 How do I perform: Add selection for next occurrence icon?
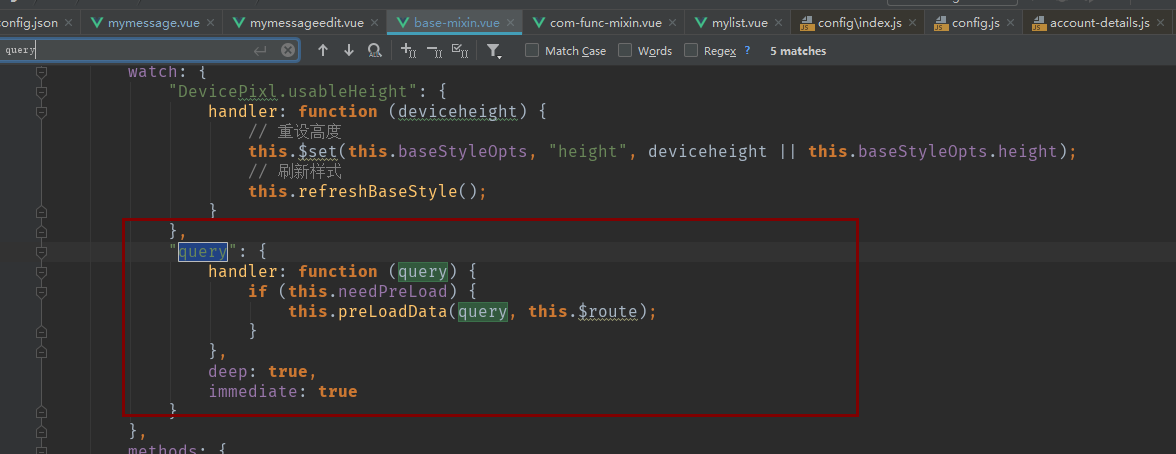[408, 50]
